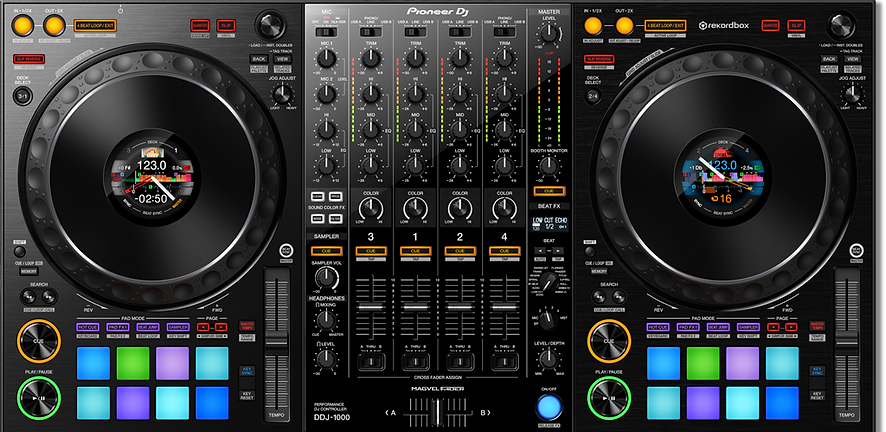Click the SHIFT button on left deck
This screenshot has width=886, height=432.
point(20,252)
